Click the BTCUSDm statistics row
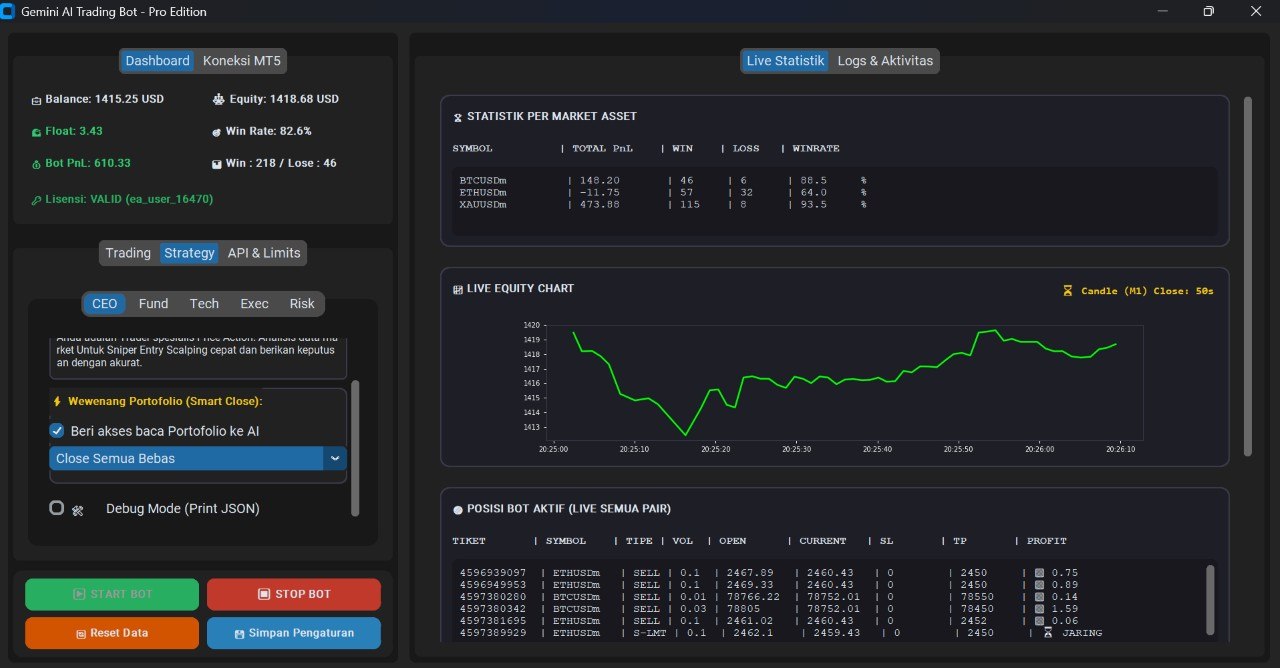 coord(663,181)
